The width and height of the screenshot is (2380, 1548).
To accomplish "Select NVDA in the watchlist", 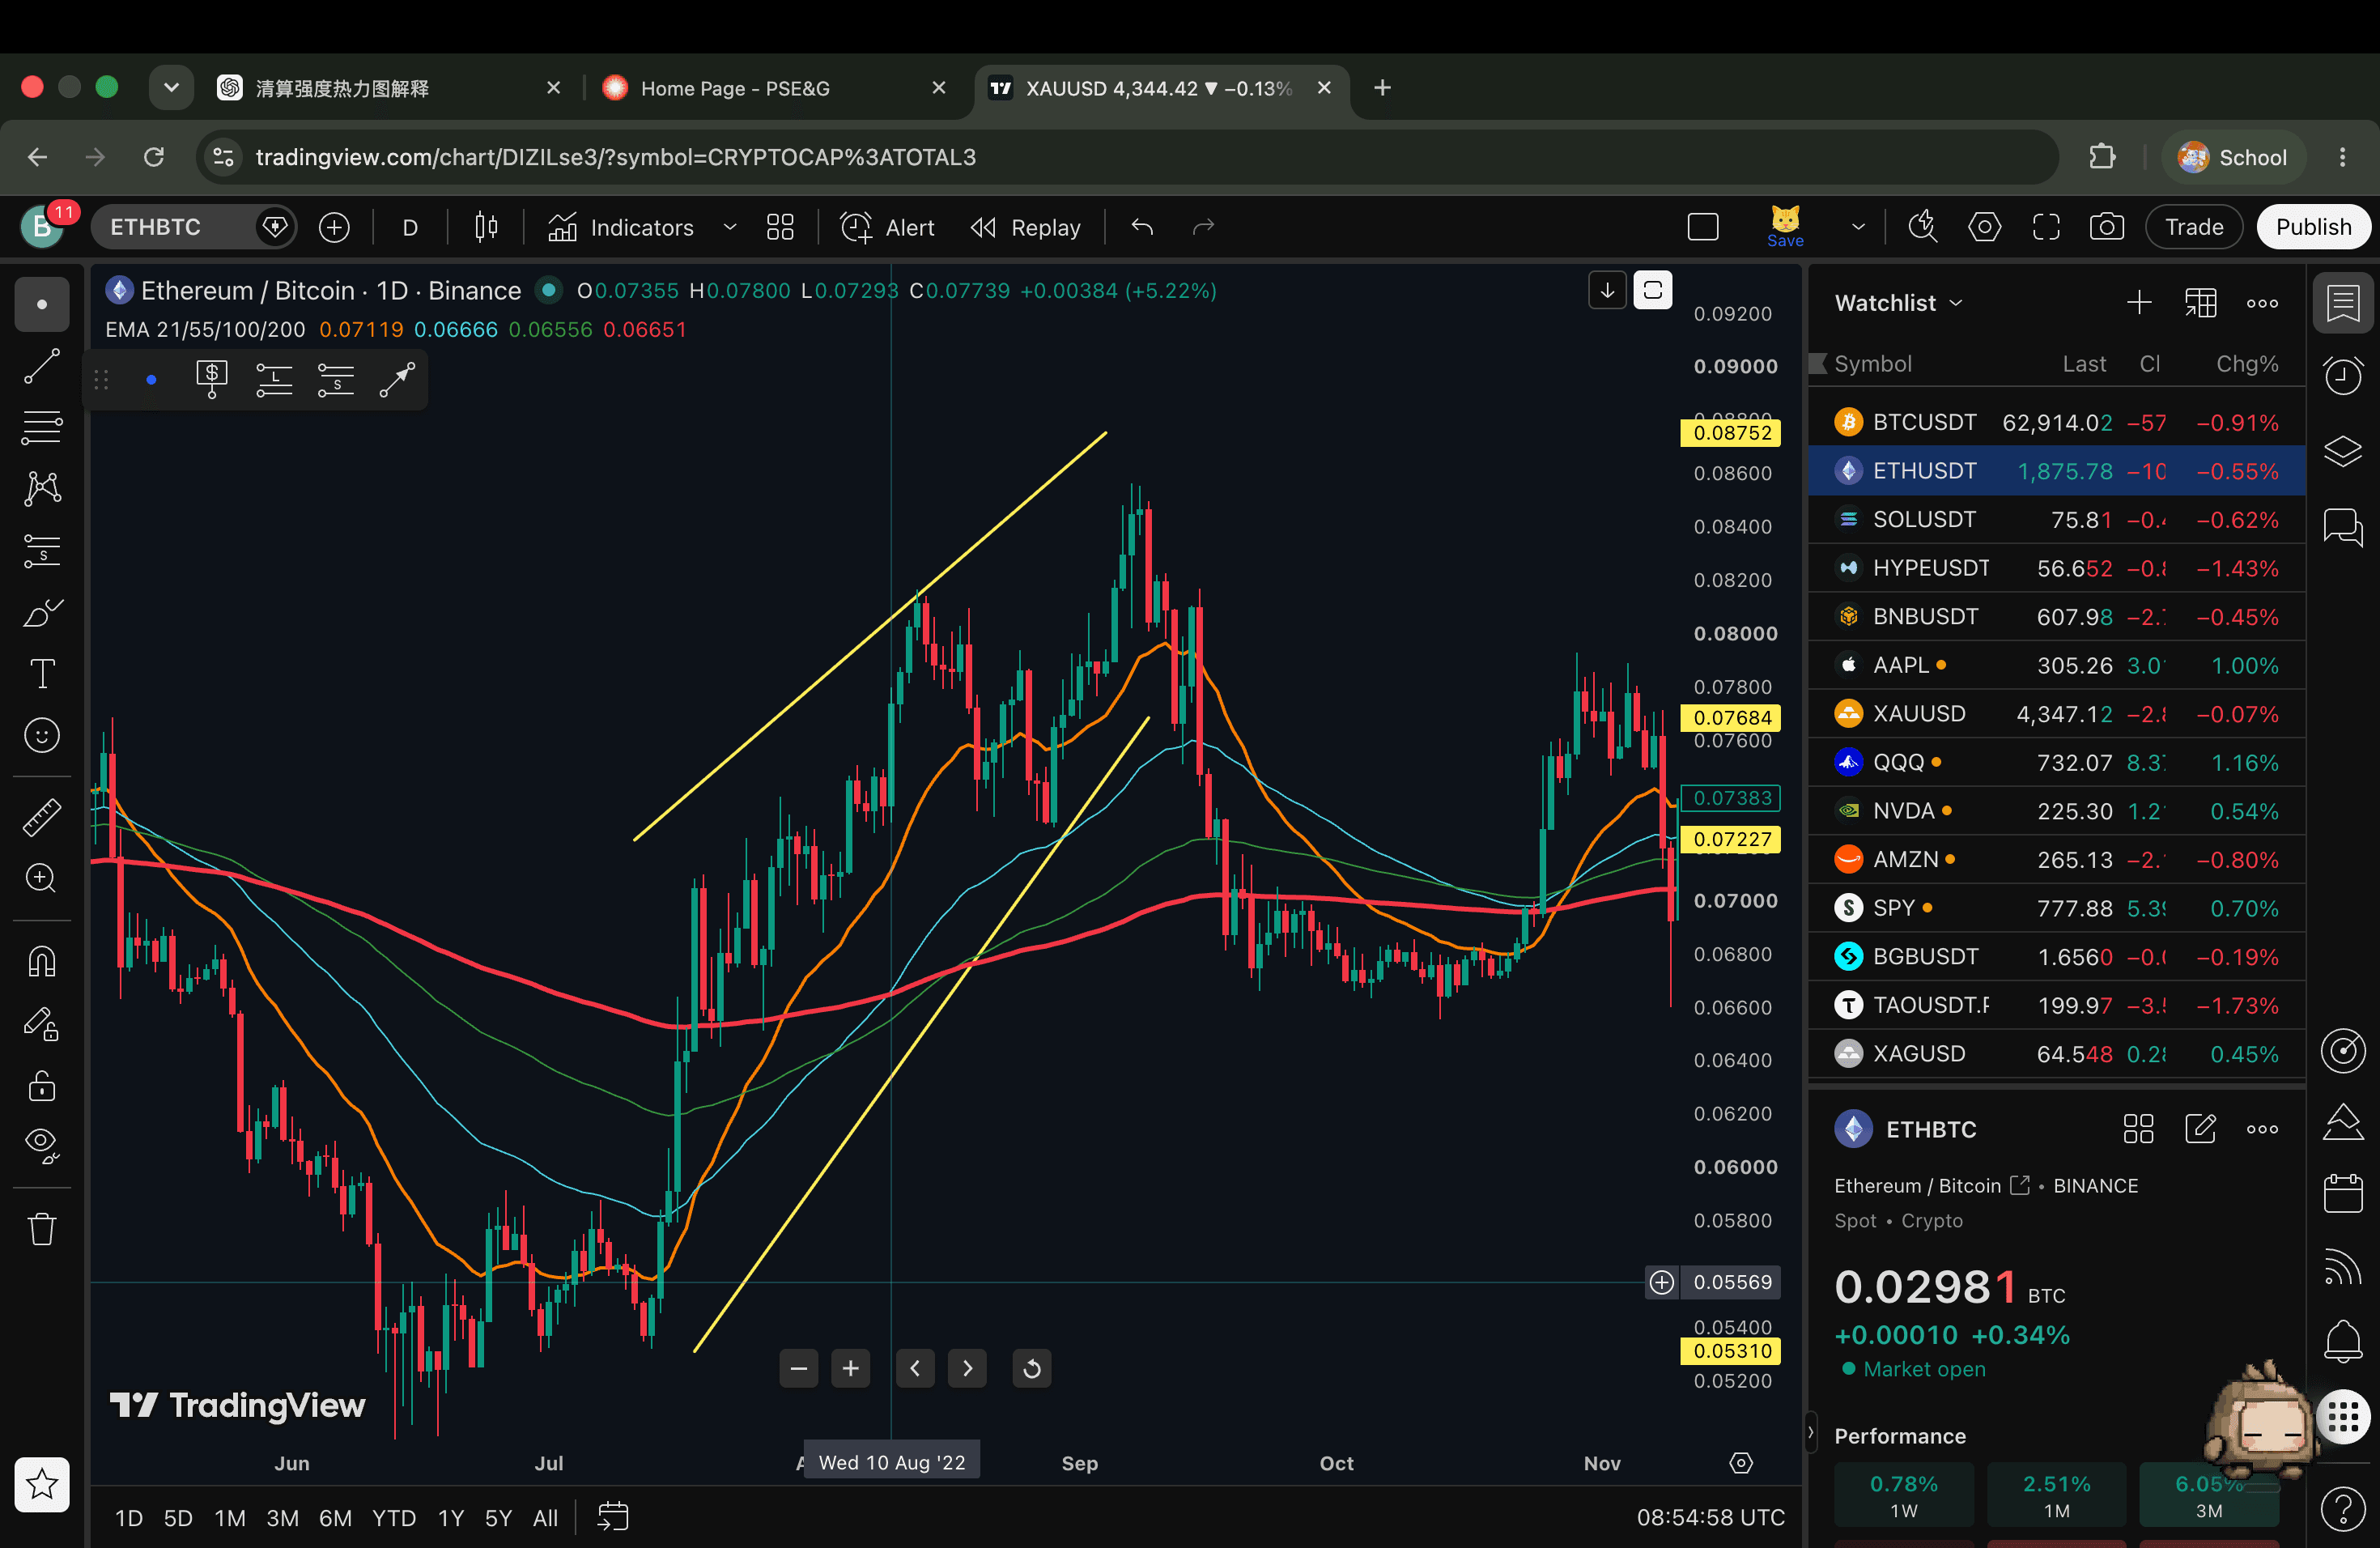I will pyautogui.click(x=2057, y=810).
